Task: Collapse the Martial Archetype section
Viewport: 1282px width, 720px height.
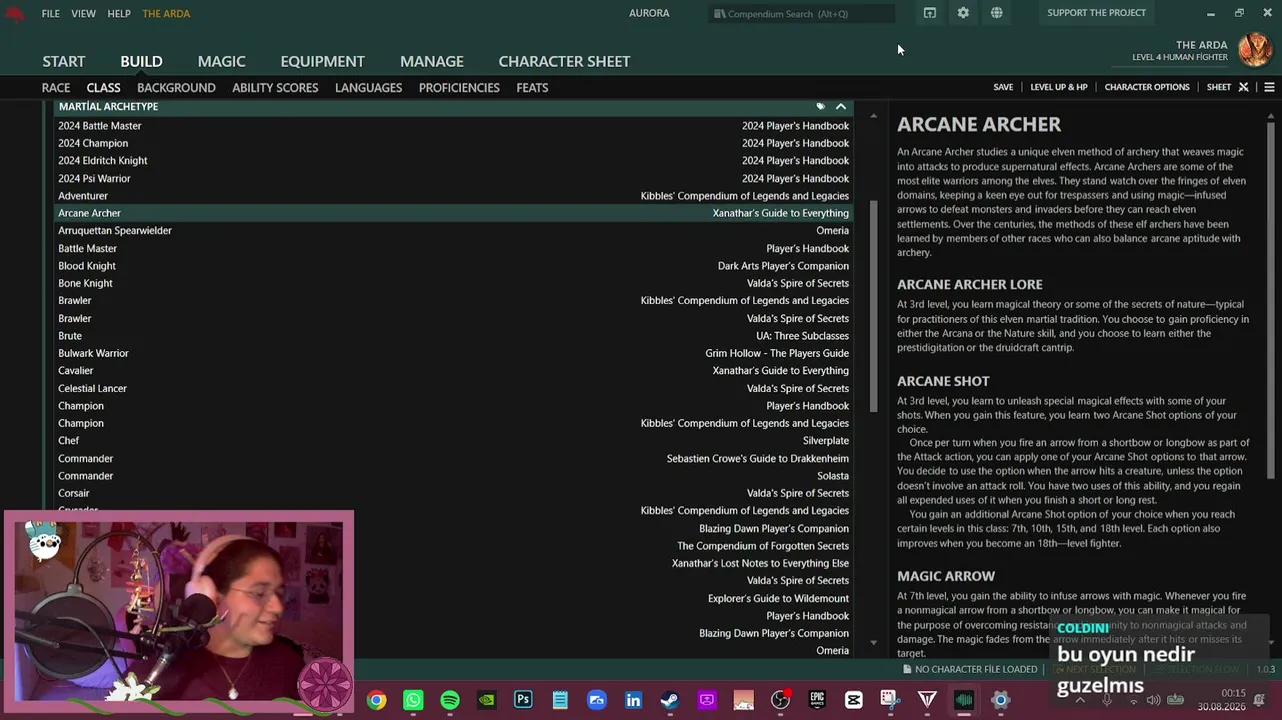Action: (x=841, y=106)
